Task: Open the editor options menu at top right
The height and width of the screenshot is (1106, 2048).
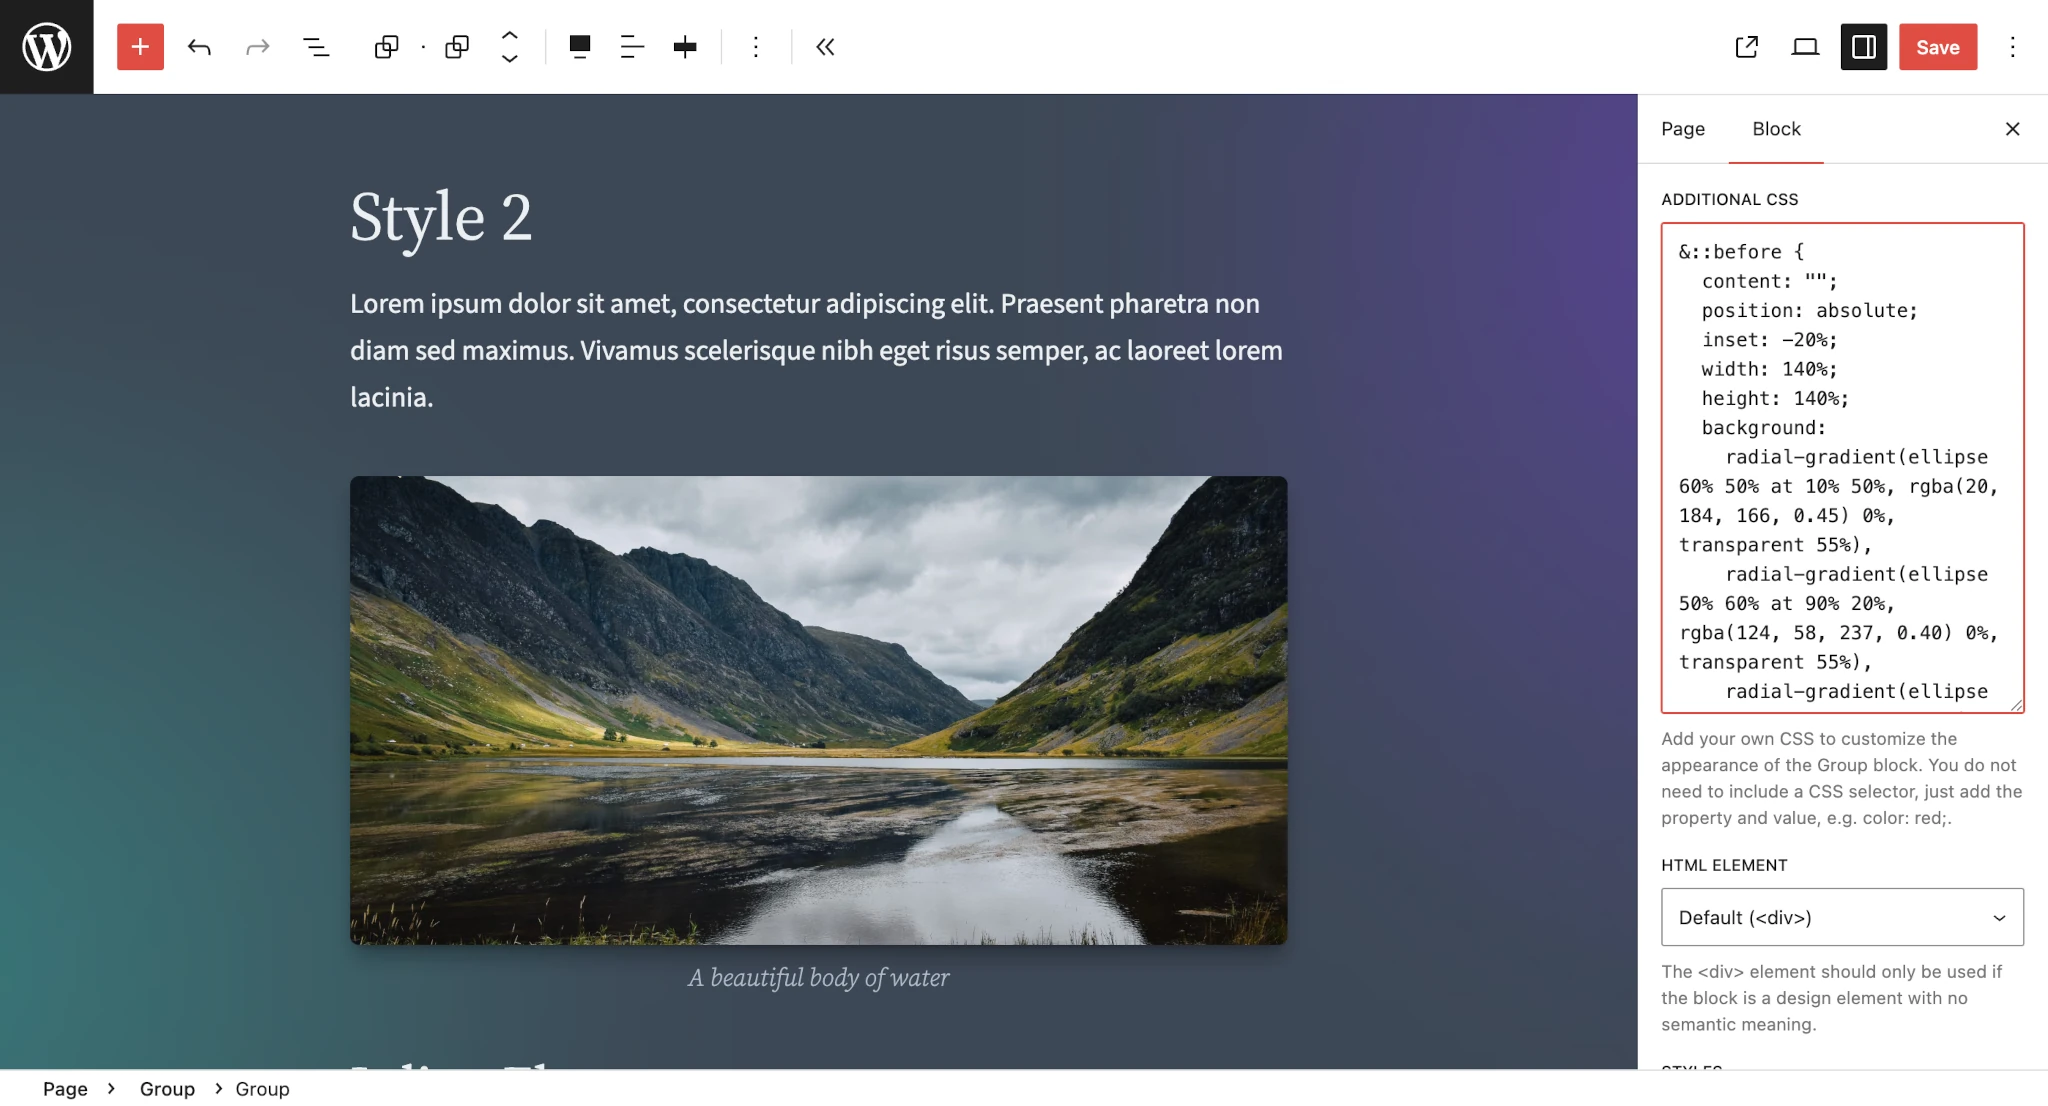Action: click(2011, 47)
